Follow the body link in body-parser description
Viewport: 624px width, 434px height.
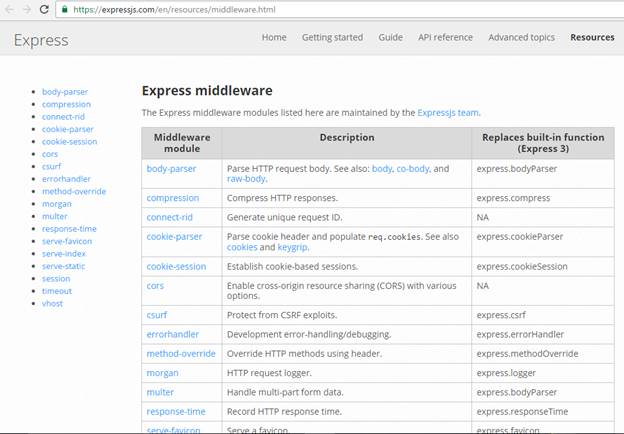(x=382, y=169)
